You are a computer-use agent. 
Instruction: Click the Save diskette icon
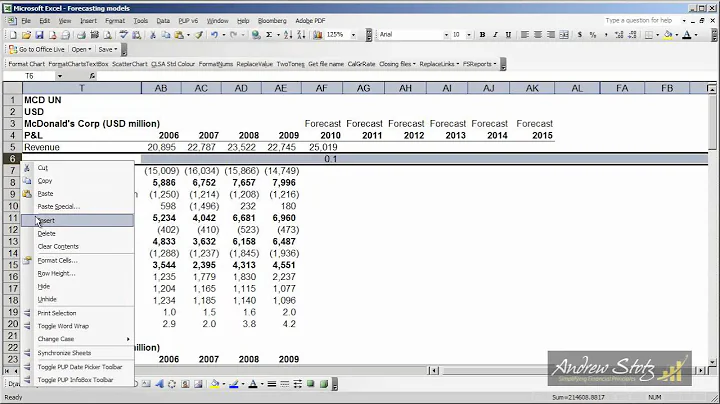(x=39, y=35)
